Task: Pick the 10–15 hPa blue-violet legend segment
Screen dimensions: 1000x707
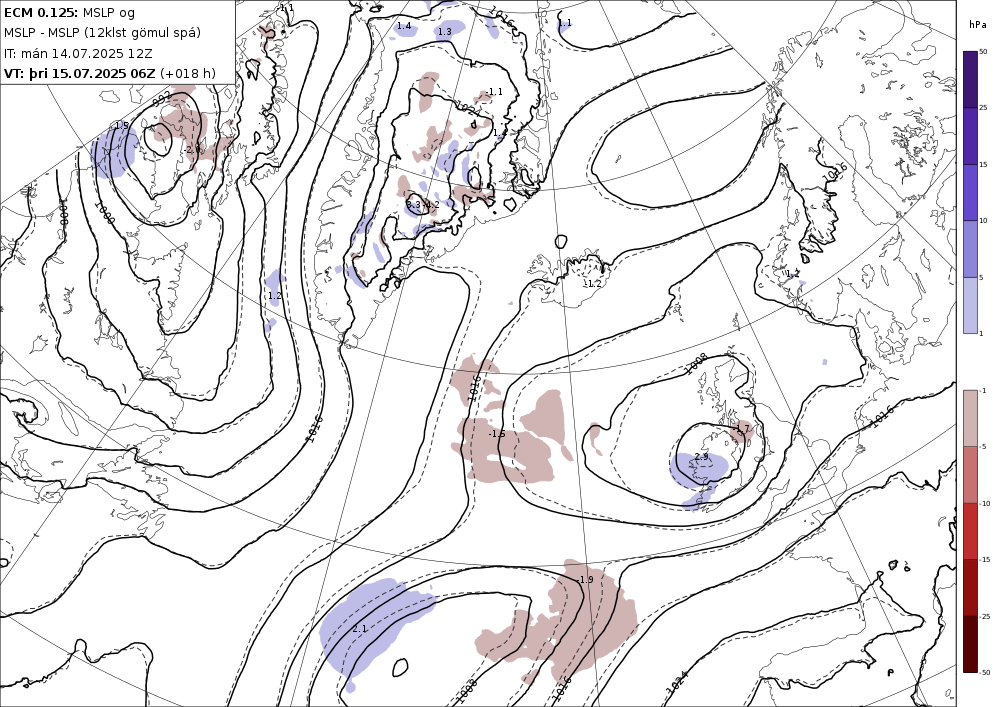Action: [x=970, y=193]
